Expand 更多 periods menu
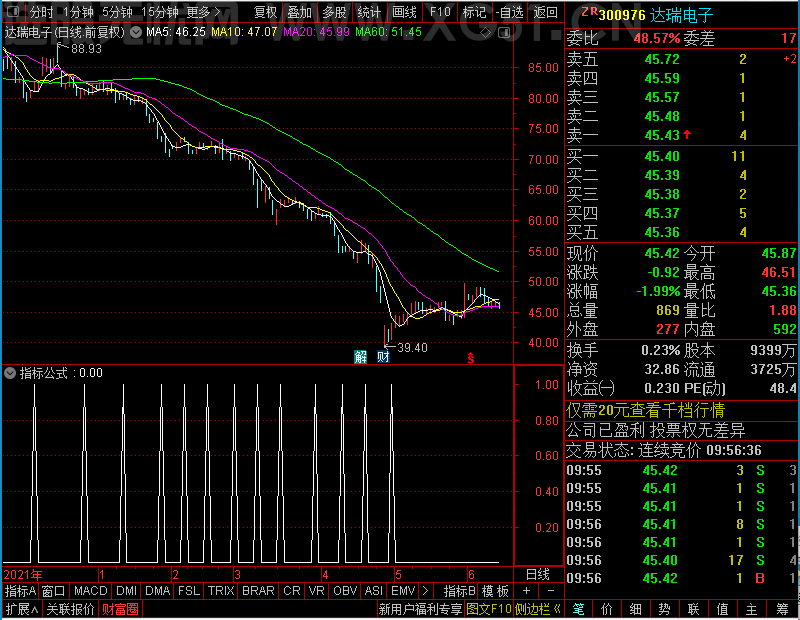 coord(204,12)
